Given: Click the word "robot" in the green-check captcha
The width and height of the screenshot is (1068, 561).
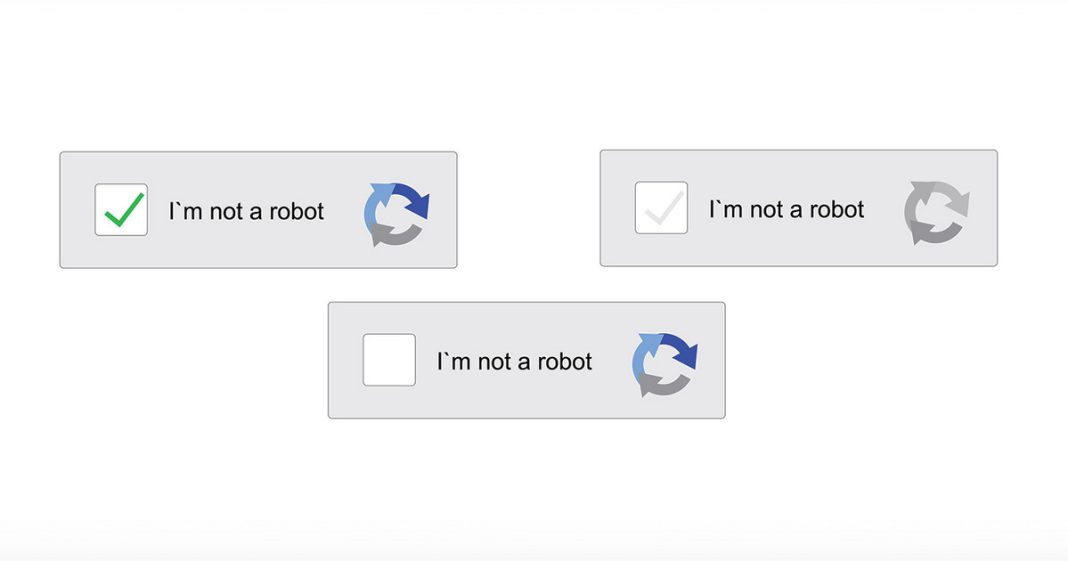Looking at the screenshot, I should pos(297,211).
